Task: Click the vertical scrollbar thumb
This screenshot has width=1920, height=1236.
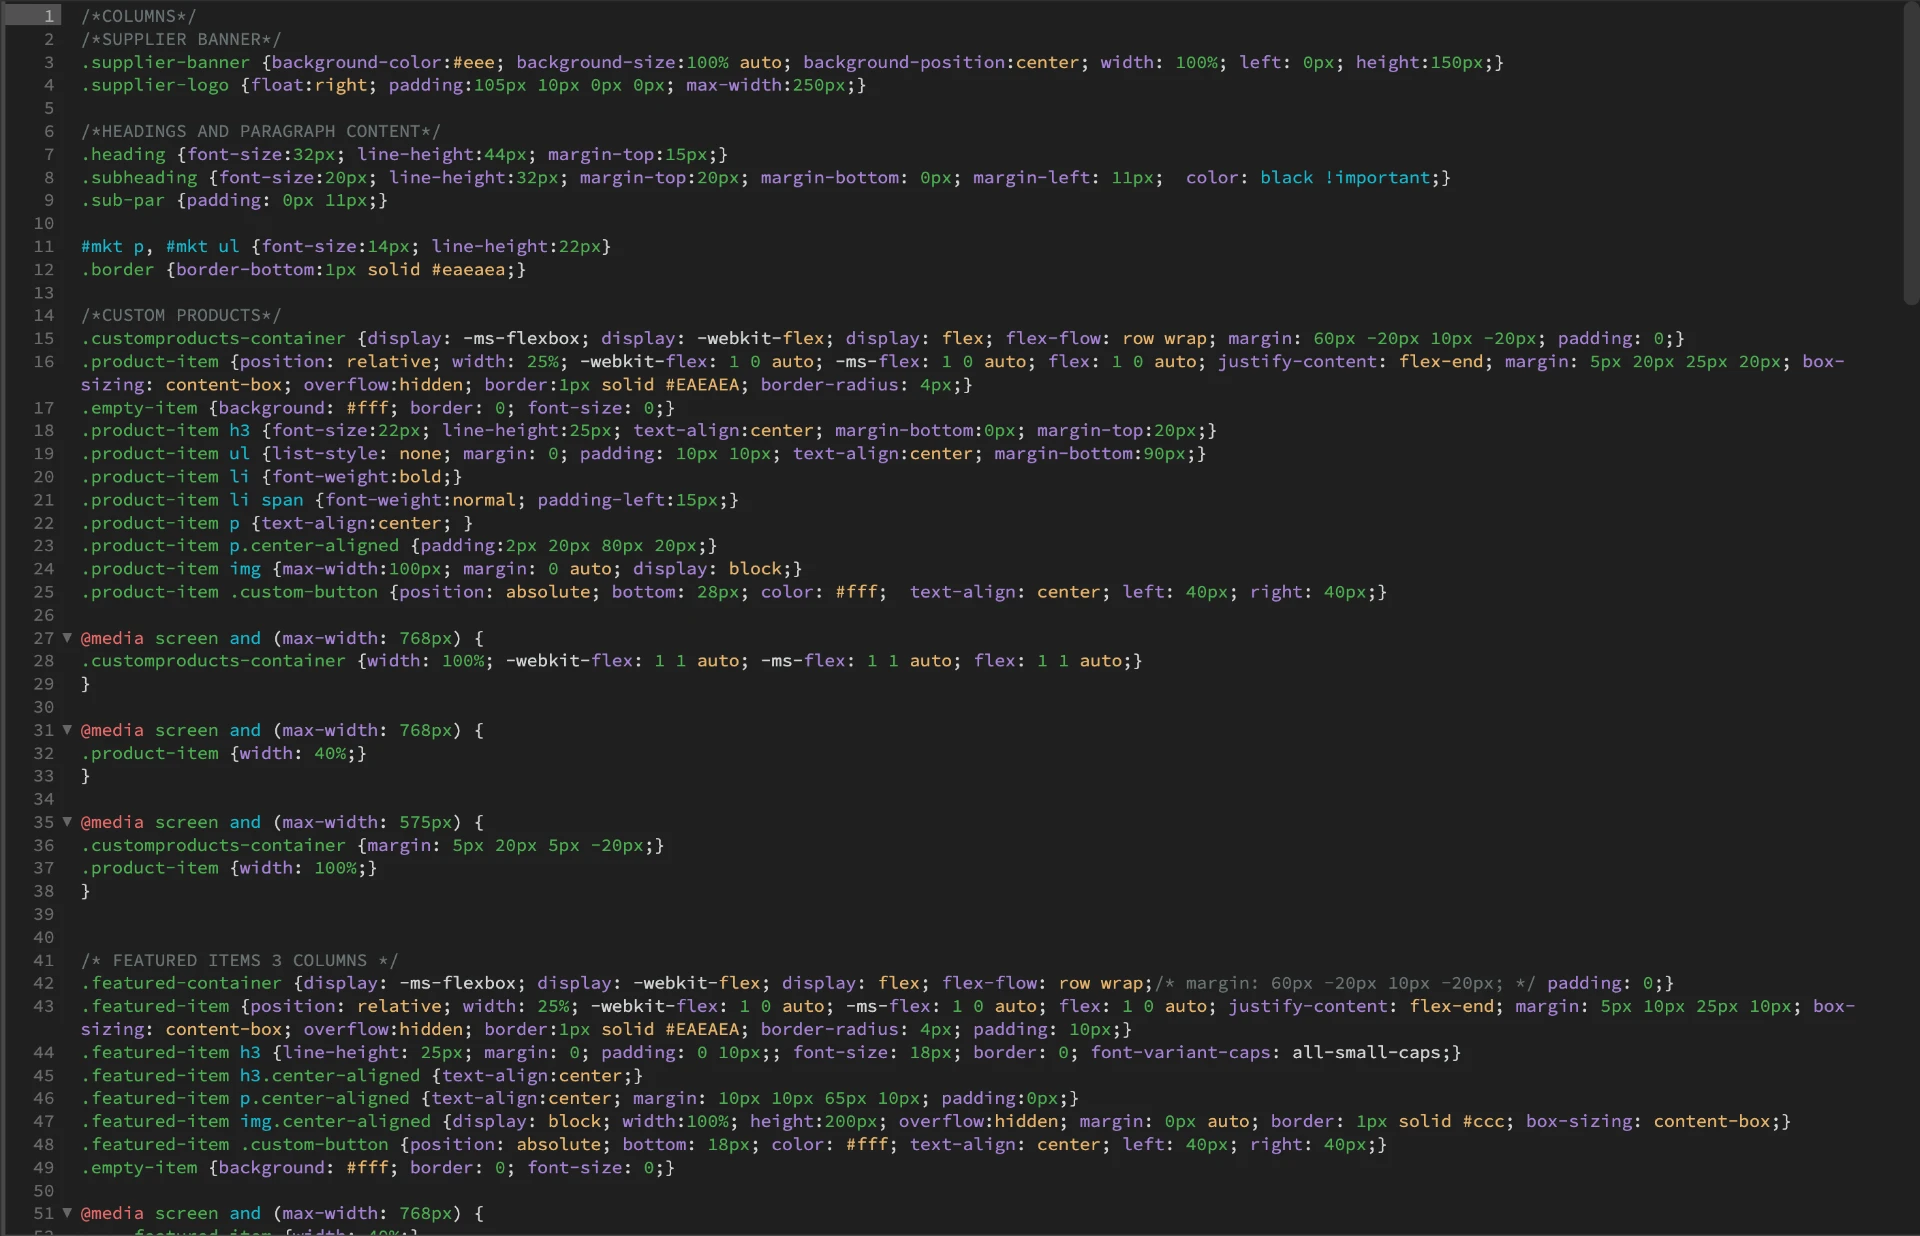Action: (1911, 155)
